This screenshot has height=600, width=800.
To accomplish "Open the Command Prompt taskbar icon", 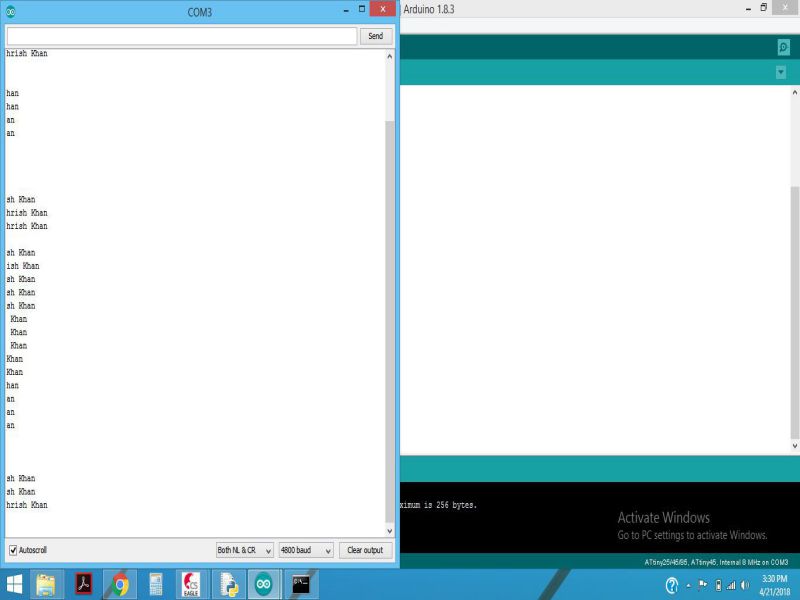I will tap(301, 584).
